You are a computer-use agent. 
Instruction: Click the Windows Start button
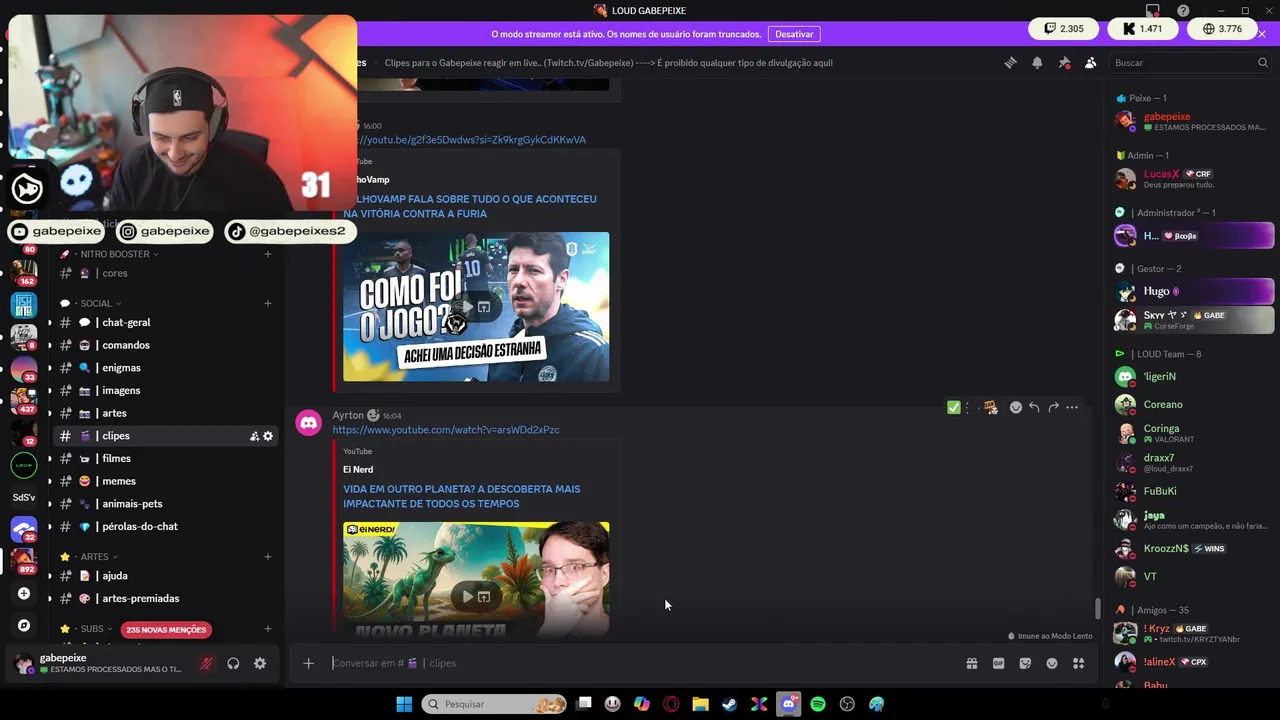tap(404, 704)
